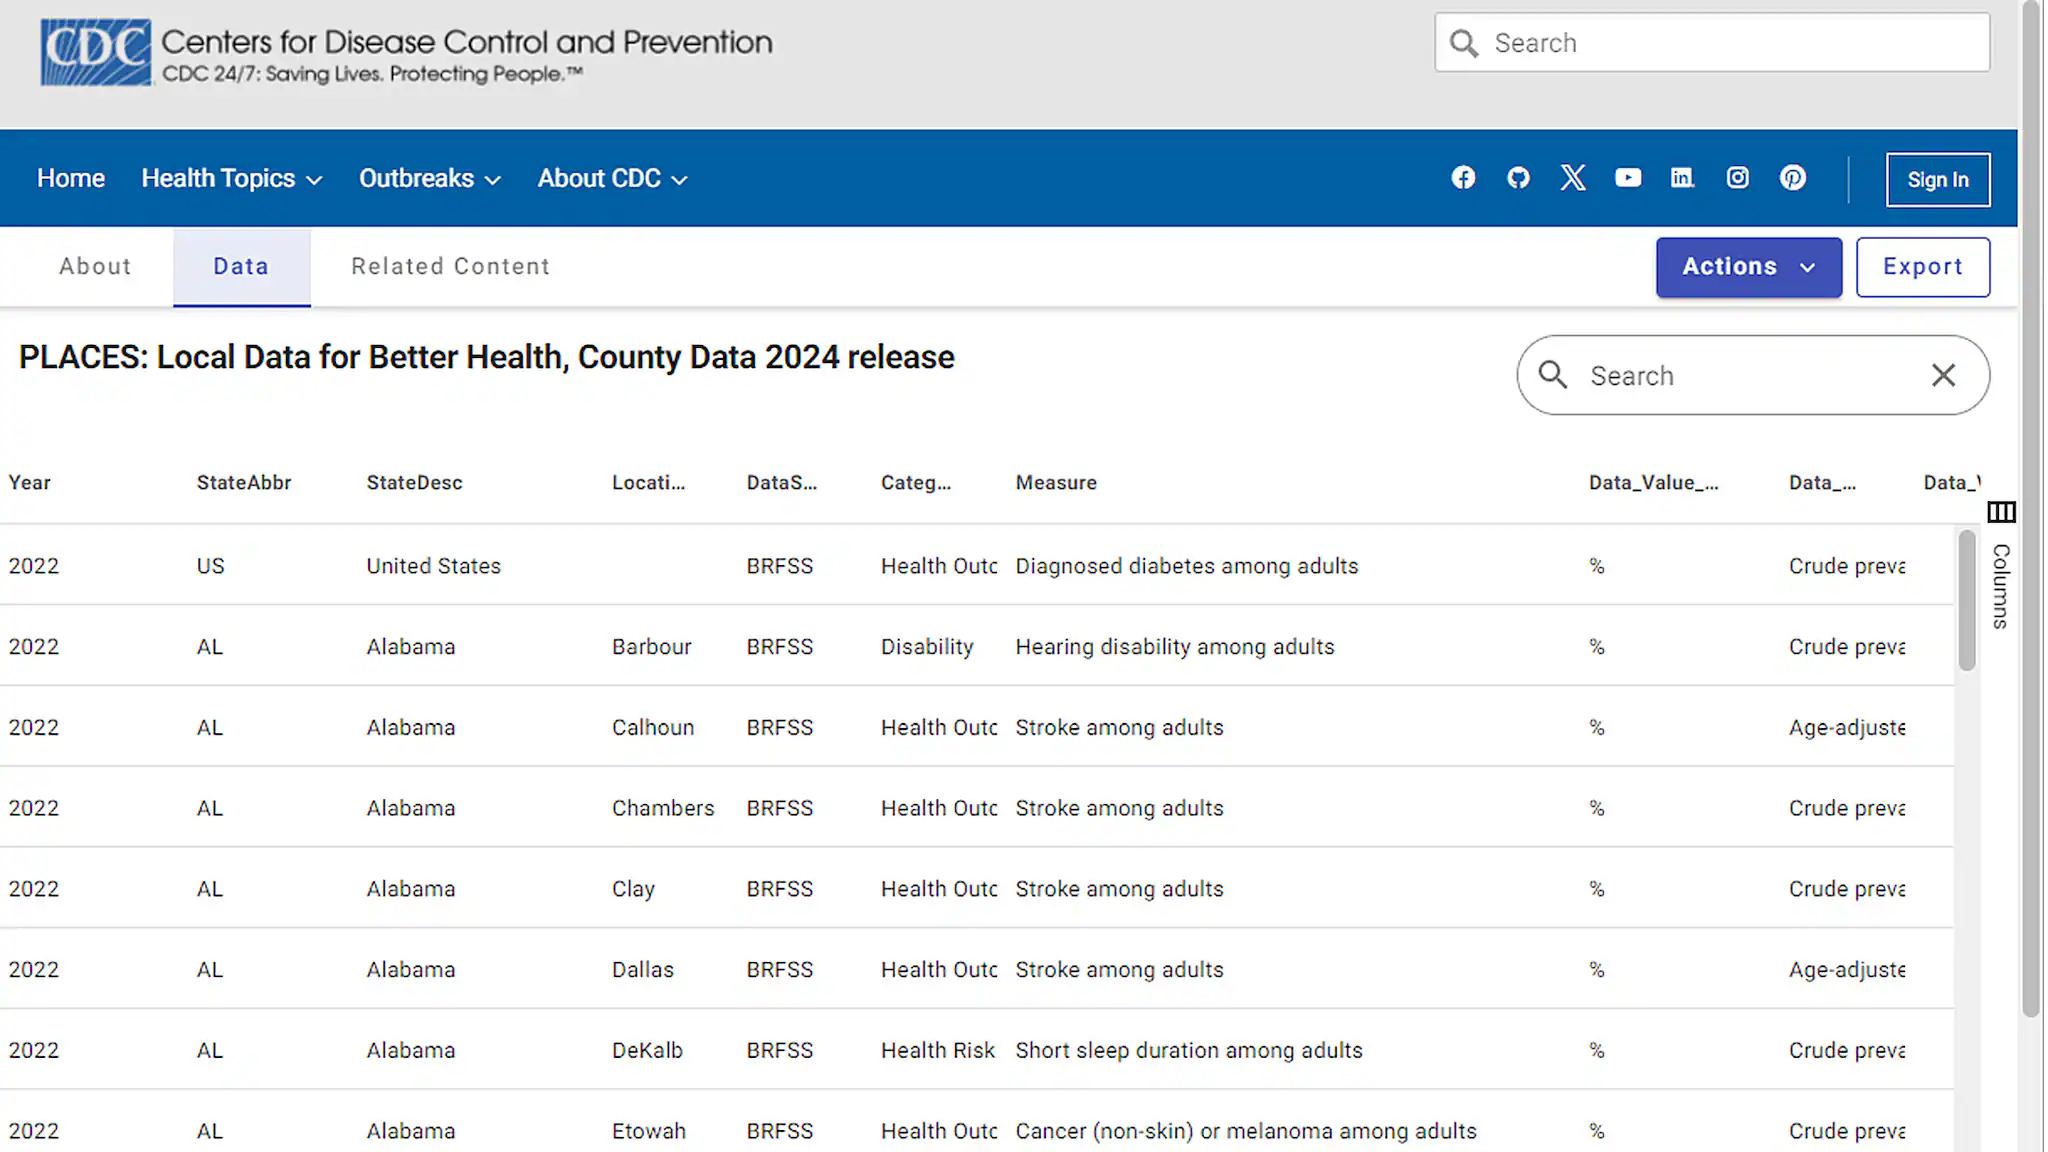The image size is (2048, 1152).
Task: Clear the dataset search with the X icon
Action: click(1943, 375)
